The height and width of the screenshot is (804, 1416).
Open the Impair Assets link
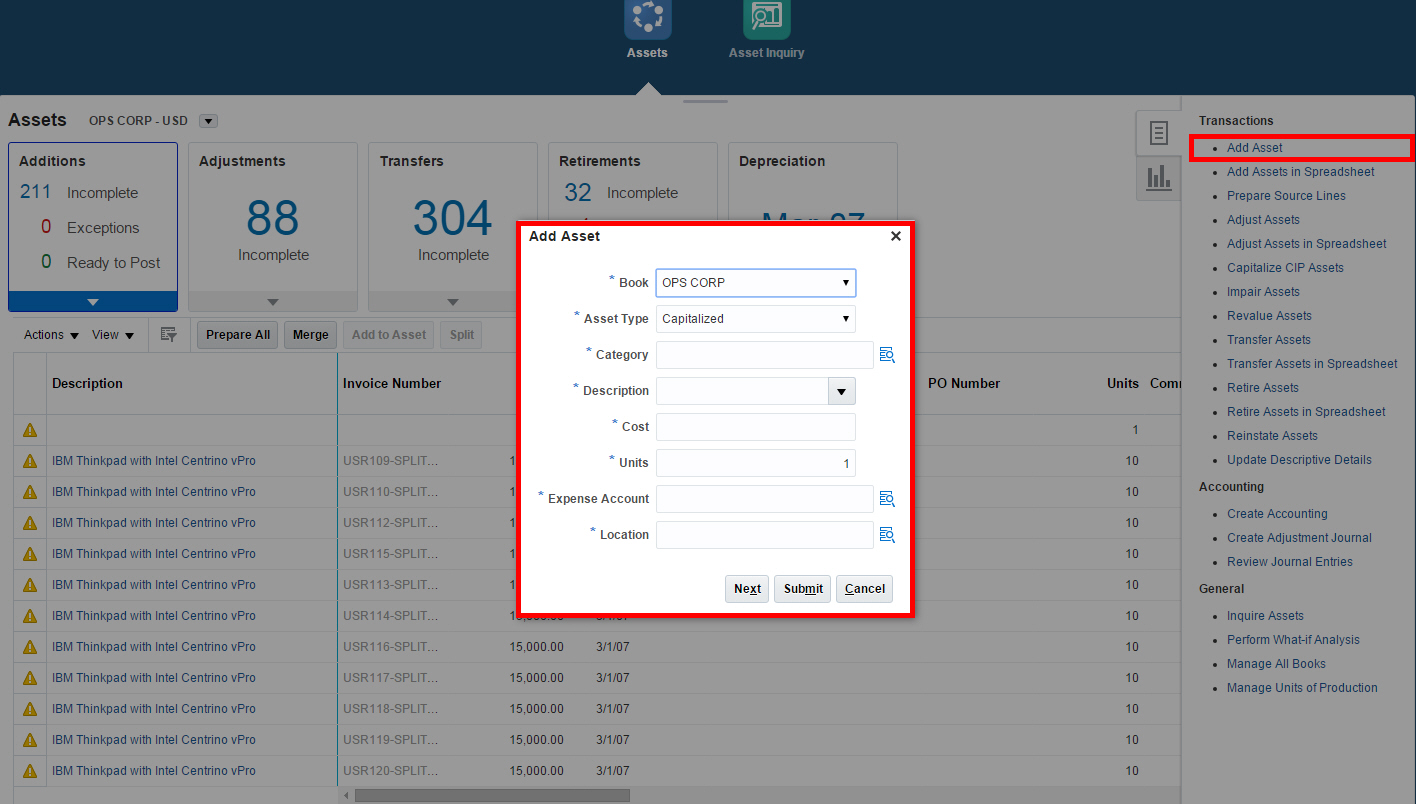point(1263,292)
